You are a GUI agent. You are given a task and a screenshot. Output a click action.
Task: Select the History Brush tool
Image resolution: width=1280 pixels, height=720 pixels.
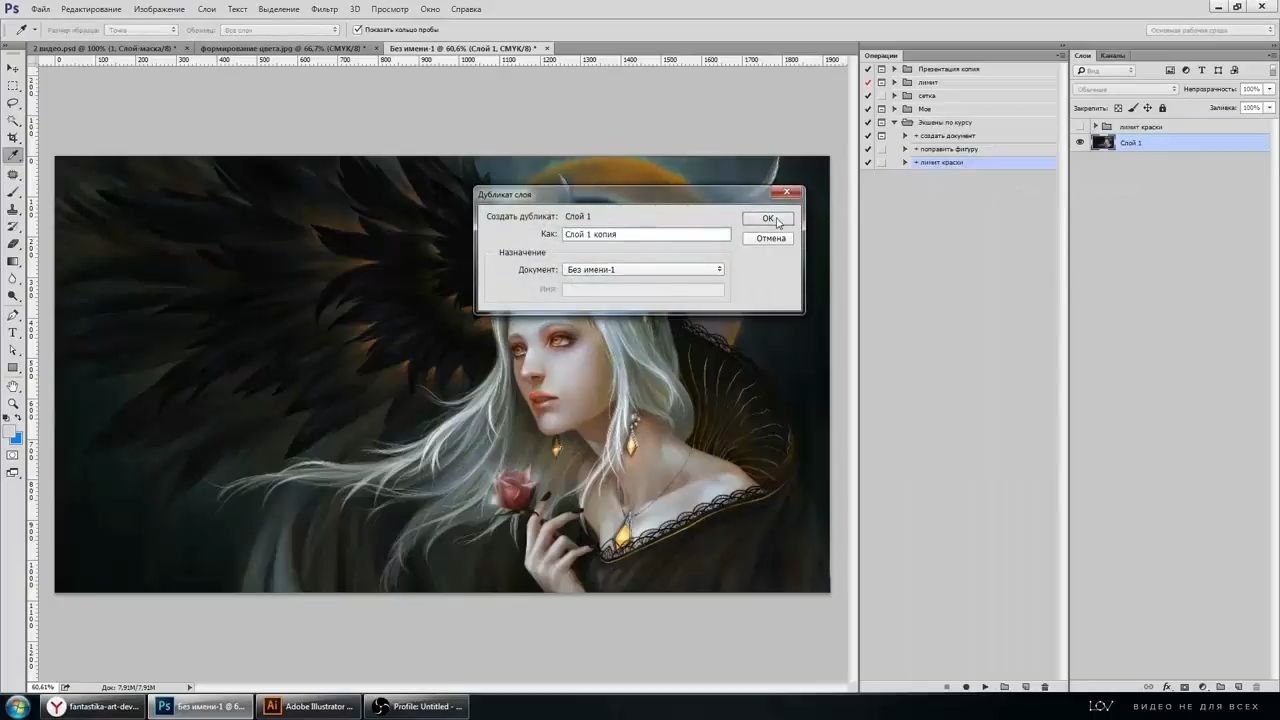[x=13, y=226]
